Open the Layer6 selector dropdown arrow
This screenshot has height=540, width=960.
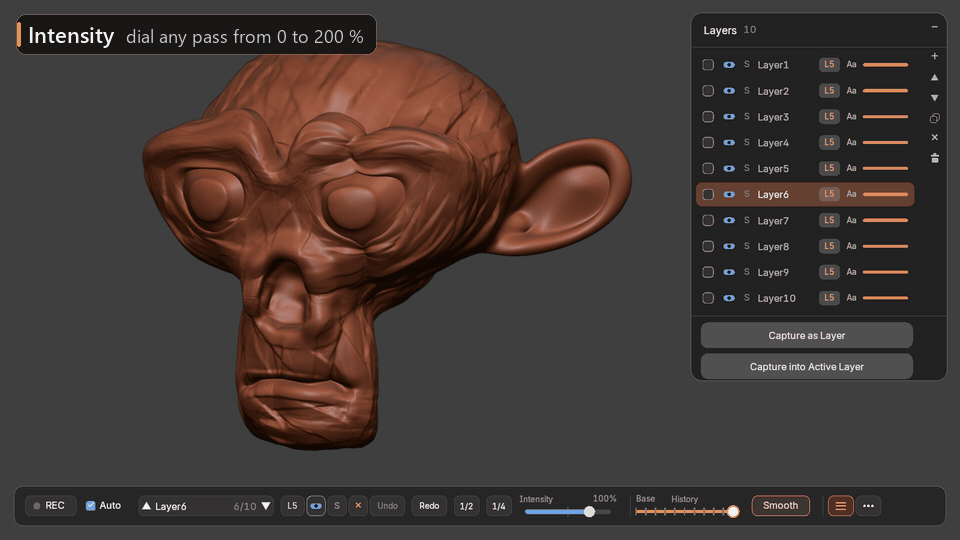[266, 506]
